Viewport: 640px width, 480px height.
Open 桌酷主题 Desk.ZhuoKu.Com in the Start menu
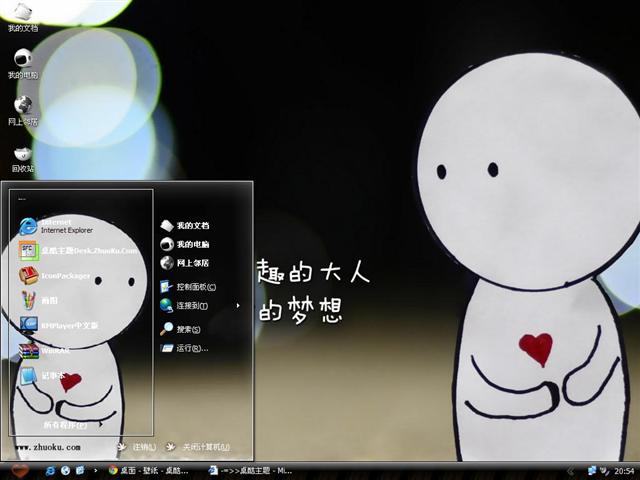[78, 251]
